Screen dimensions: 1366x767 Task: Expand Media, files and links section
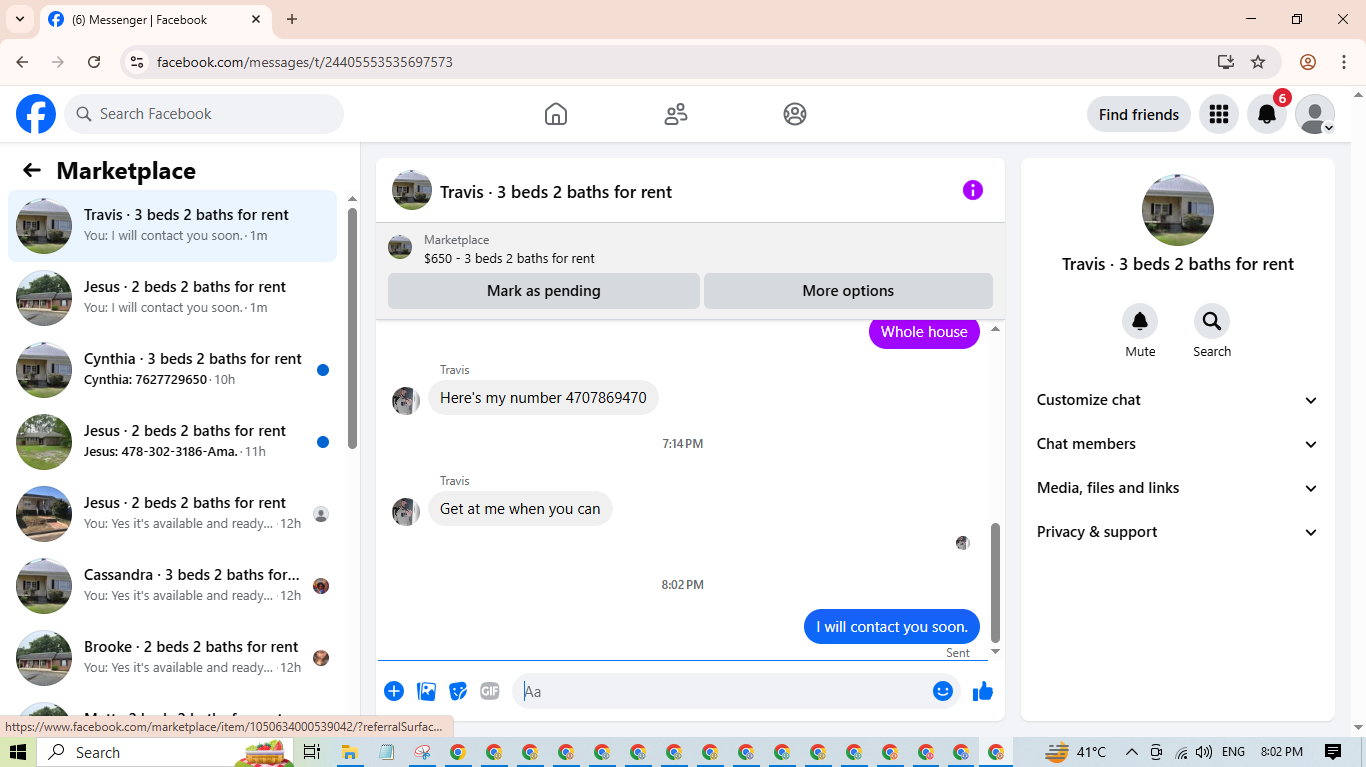tap(1178, 488)
